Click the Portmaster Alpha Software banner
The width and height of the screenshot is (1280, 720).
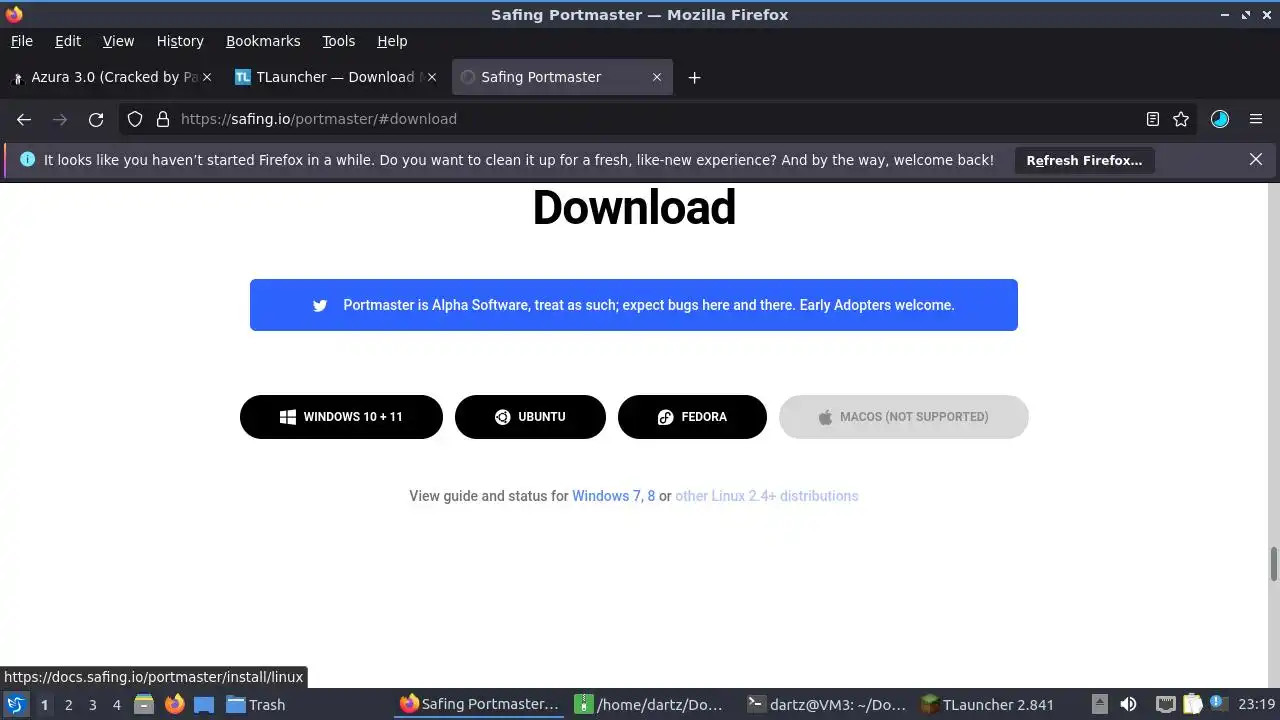pos(634,305)
